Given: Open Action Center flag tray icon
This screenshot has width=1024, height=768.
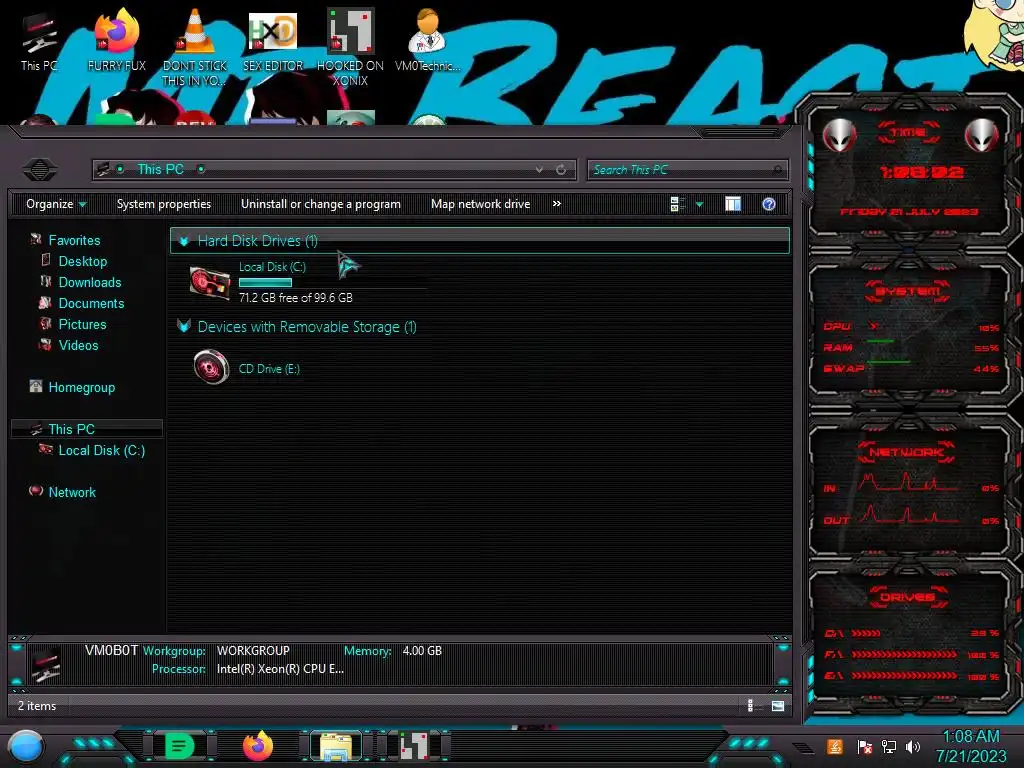Looking at the screenshot, I should pos(864,746).
